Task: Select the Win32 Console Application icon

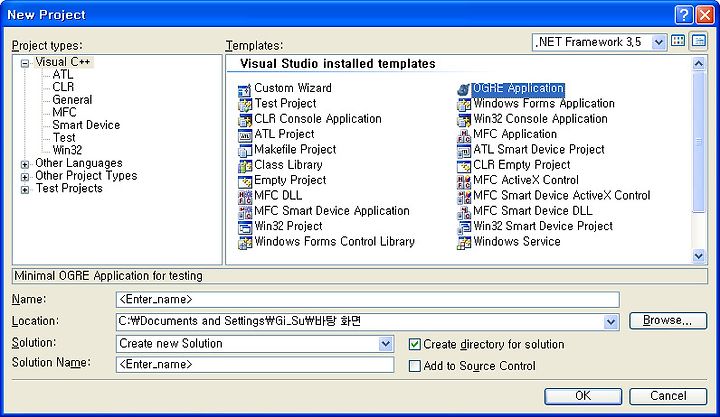Action: 464,120
